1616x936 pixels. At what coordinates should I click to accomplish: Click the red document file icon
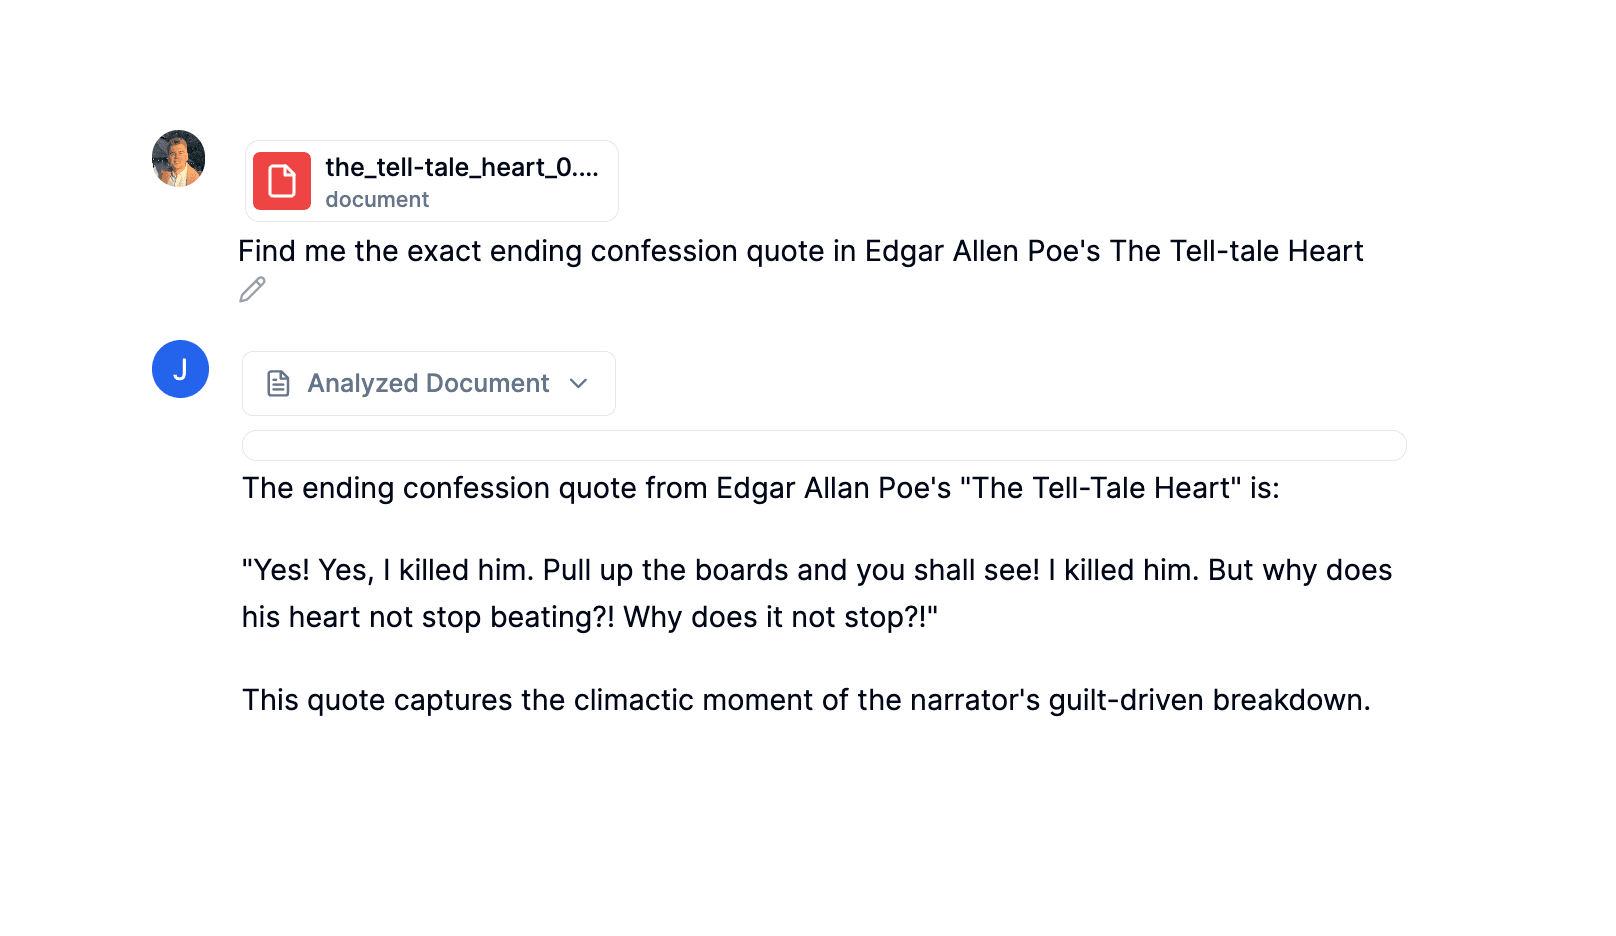282,181
